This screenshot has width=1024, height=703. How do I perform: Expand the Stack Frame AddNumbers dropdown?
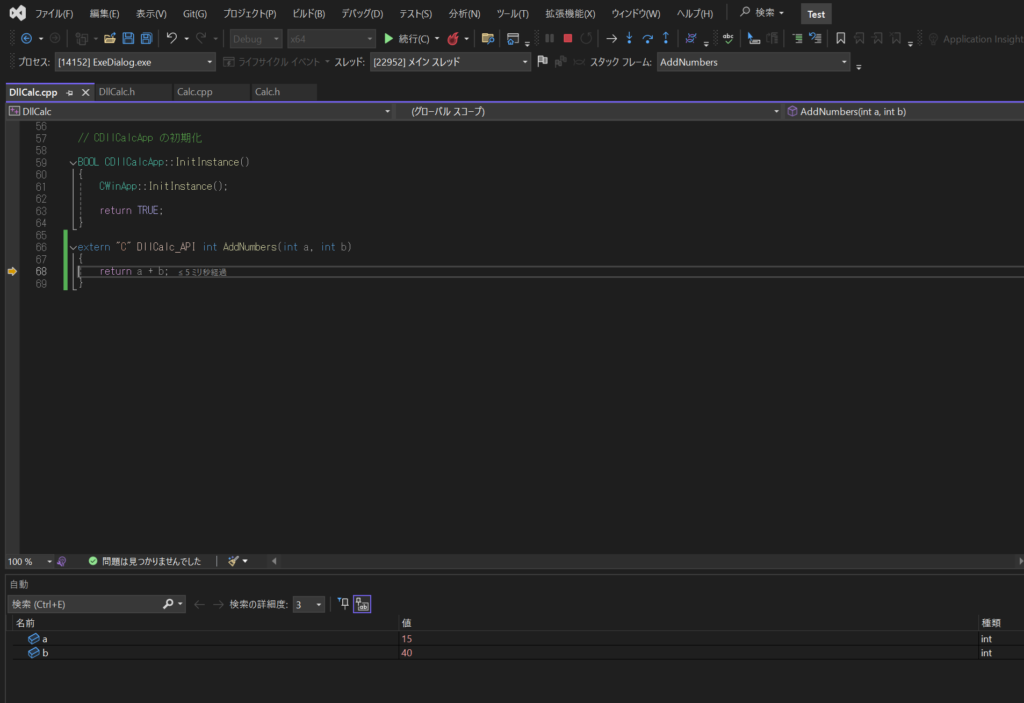[845, 62]
